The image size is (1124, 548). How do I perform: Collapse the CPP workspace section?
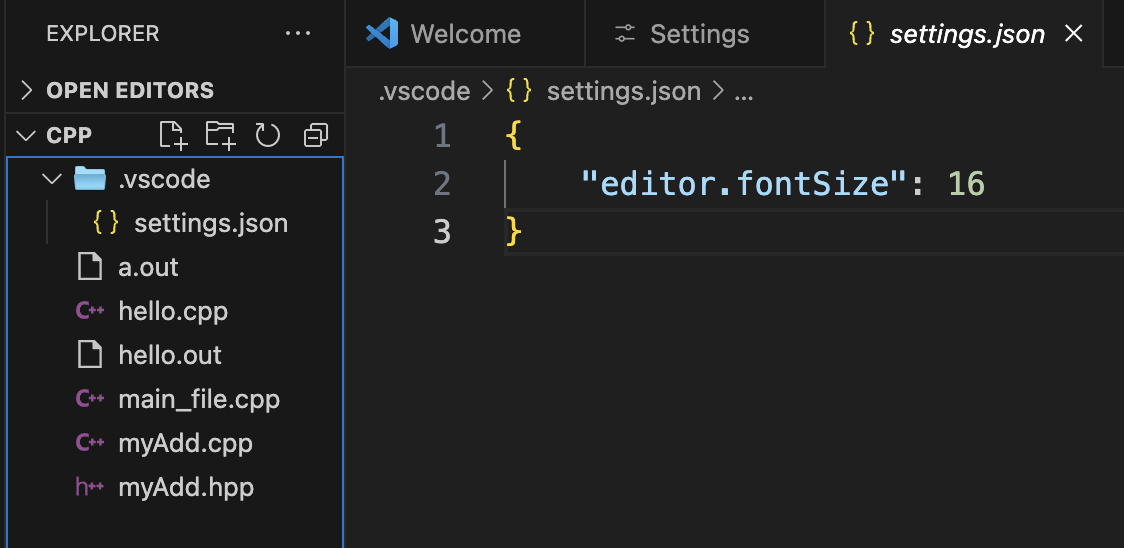click(27, 135)
